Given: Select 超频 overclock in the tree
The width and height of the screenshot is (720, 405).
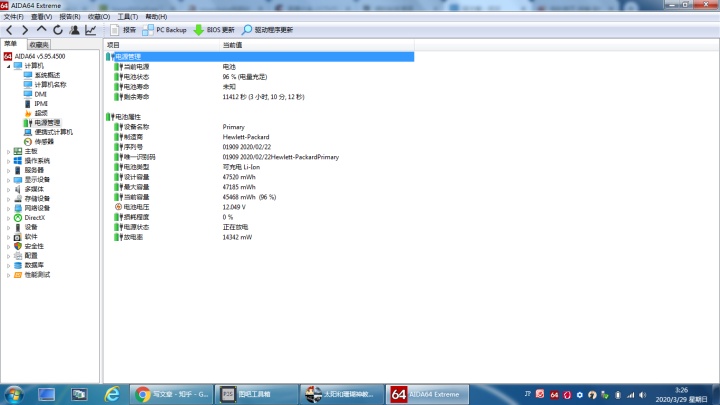Looking at the screenshot, I should pyautogui.click(x=41, y=113).
